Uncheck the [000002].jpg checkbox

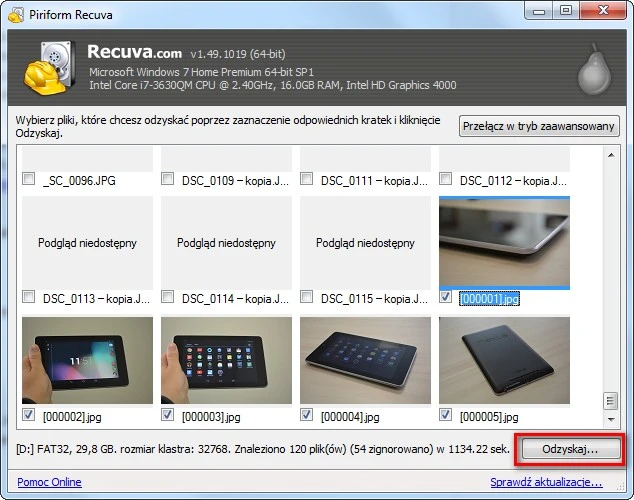[x=28, y=415]
